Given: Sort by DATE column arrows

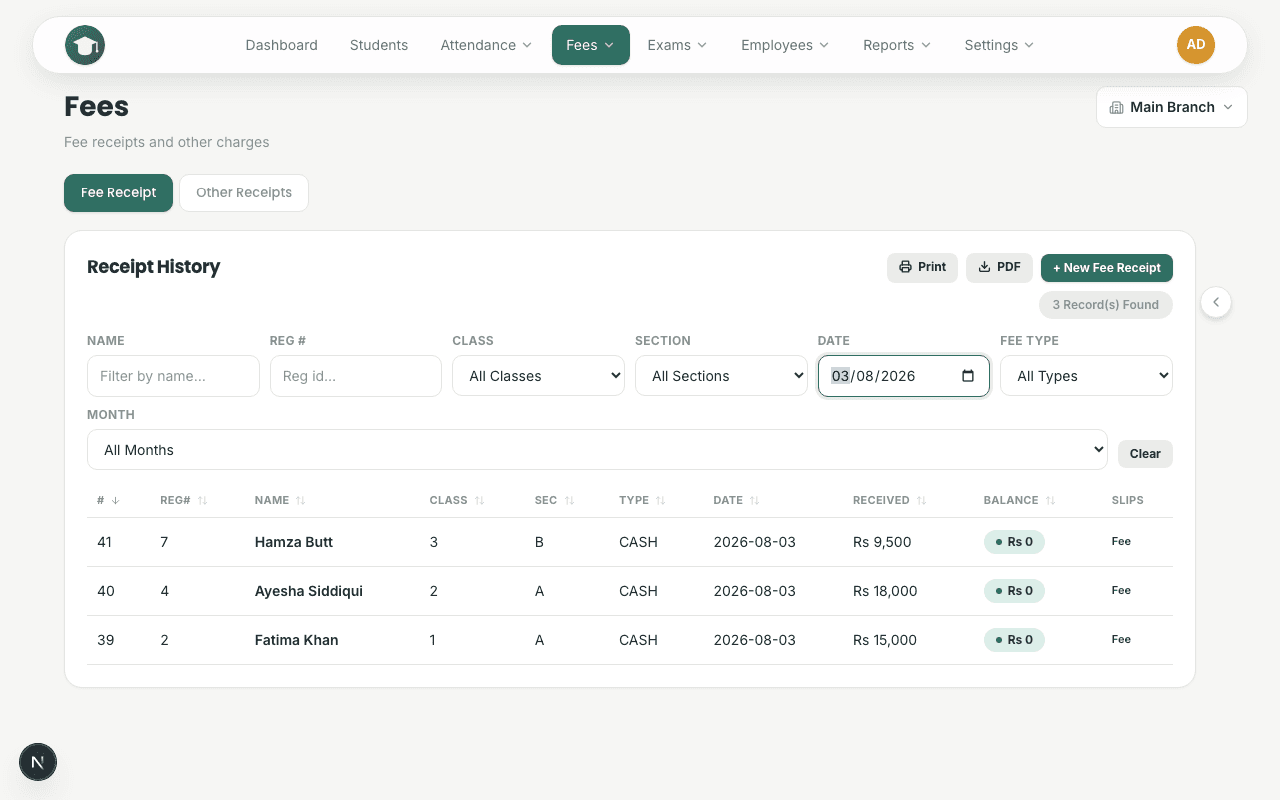Looking at the screenshot, I should 755,500.
